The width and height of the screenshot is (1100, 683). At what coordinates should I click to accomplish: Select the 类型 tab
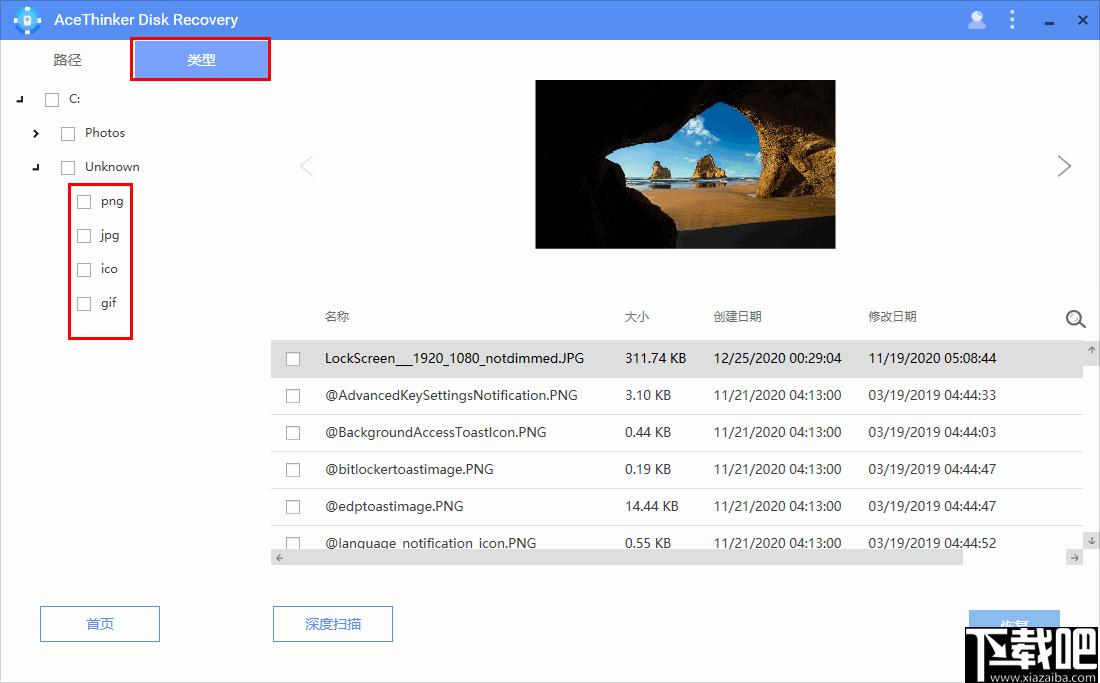(x=201, y=60)
